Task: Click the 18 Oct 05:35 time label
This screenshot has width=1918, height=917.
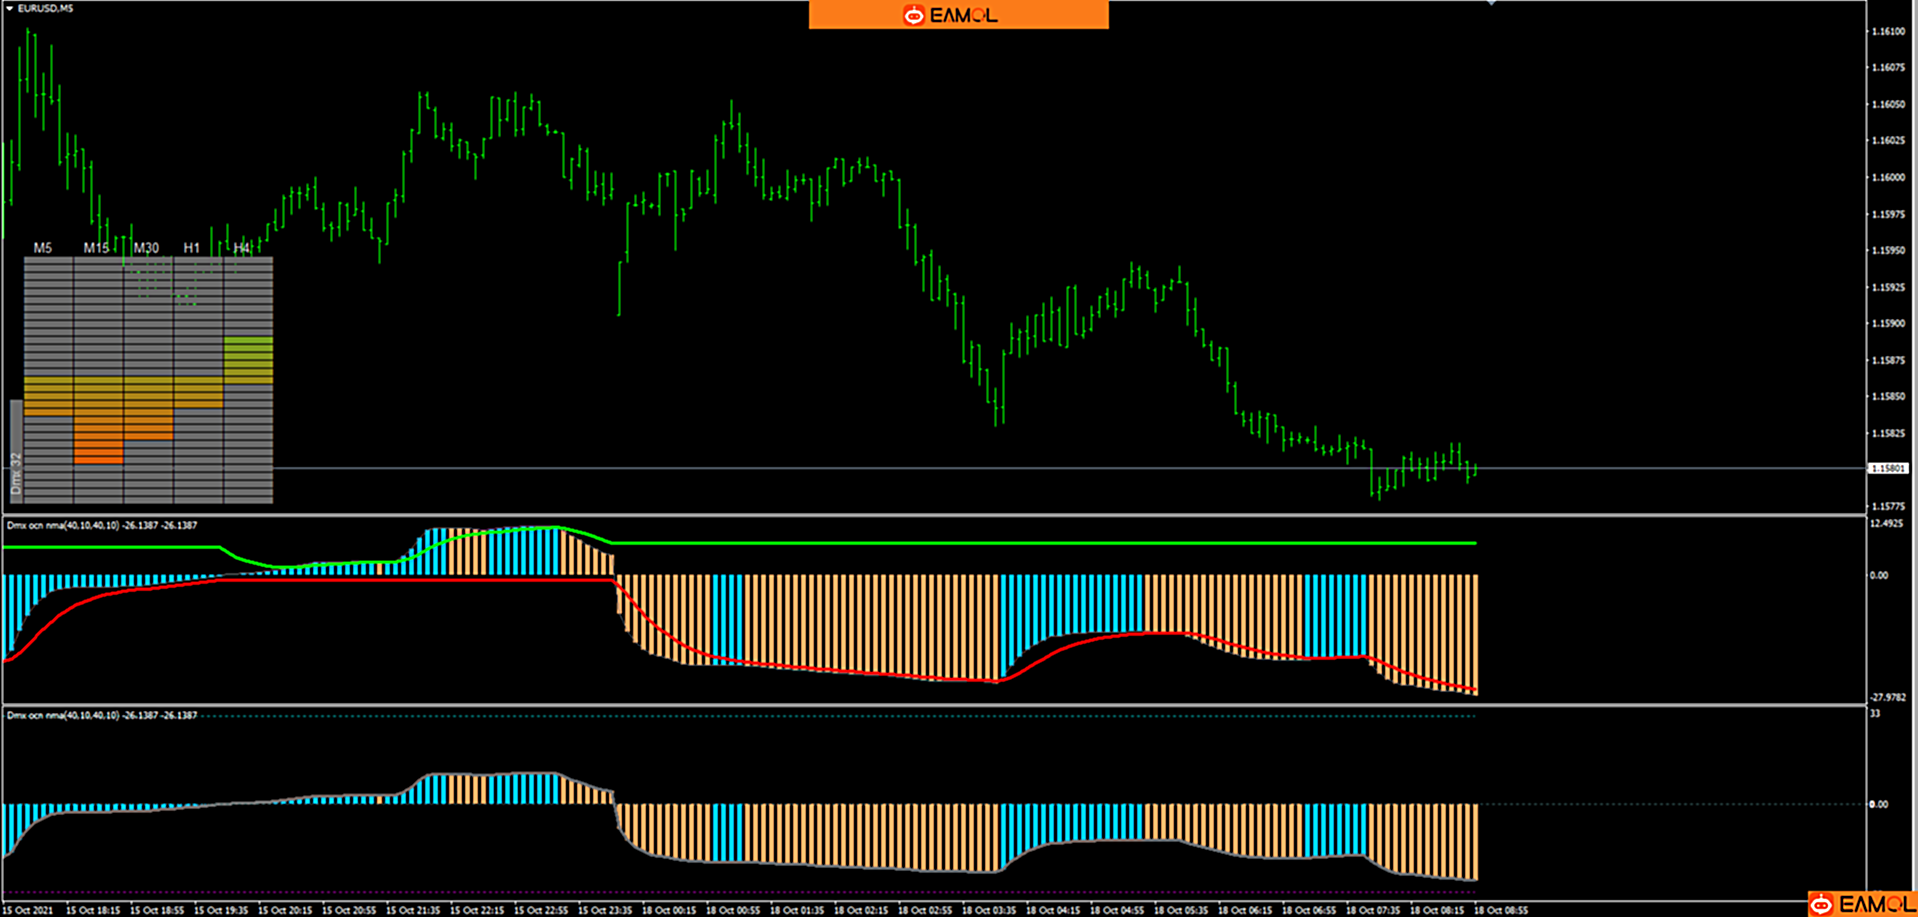Action: click(1181, 910)
